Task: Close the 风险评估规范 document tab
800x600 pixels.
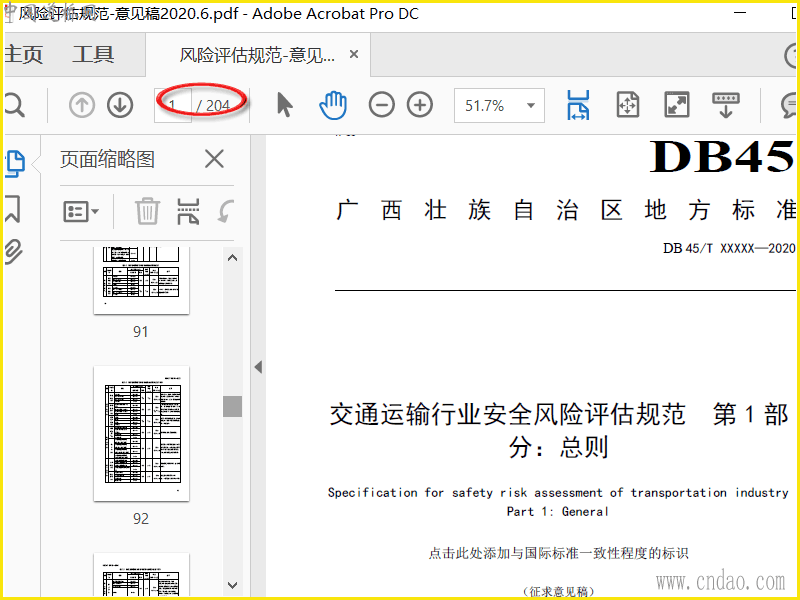Action: tap(354, 54)
